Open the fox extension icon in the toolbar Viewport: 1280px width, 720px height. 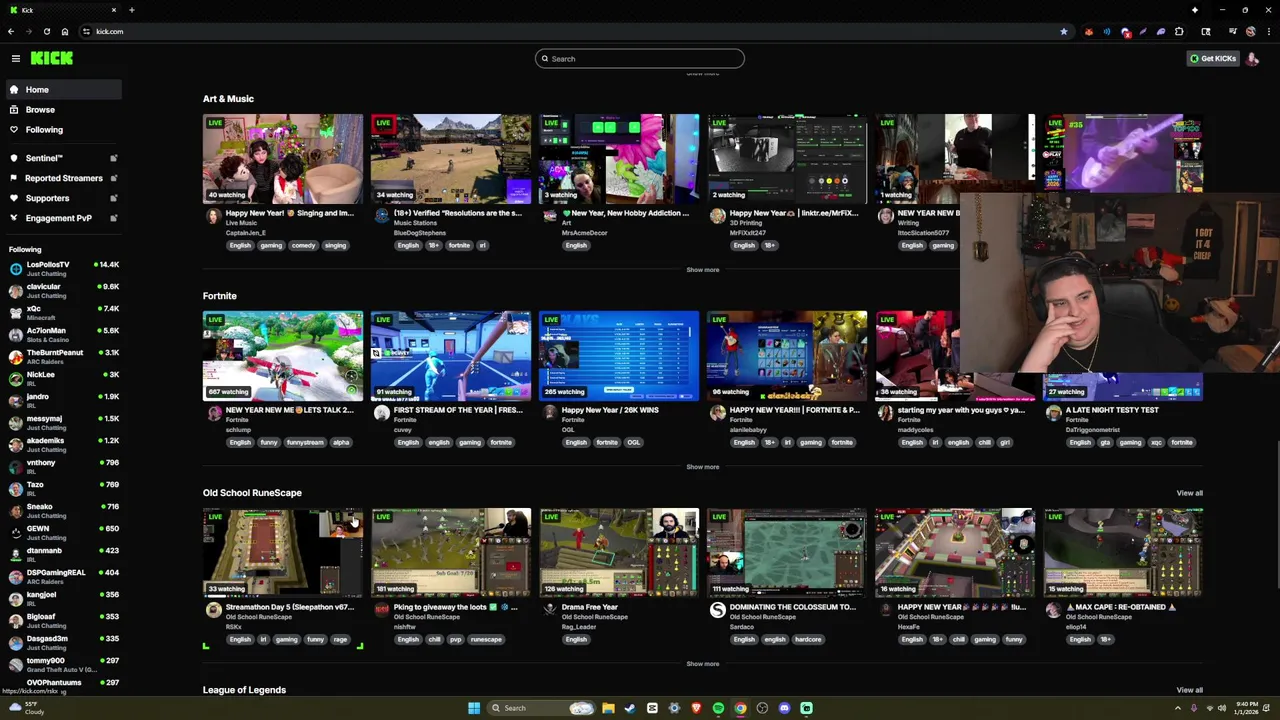1089,31
